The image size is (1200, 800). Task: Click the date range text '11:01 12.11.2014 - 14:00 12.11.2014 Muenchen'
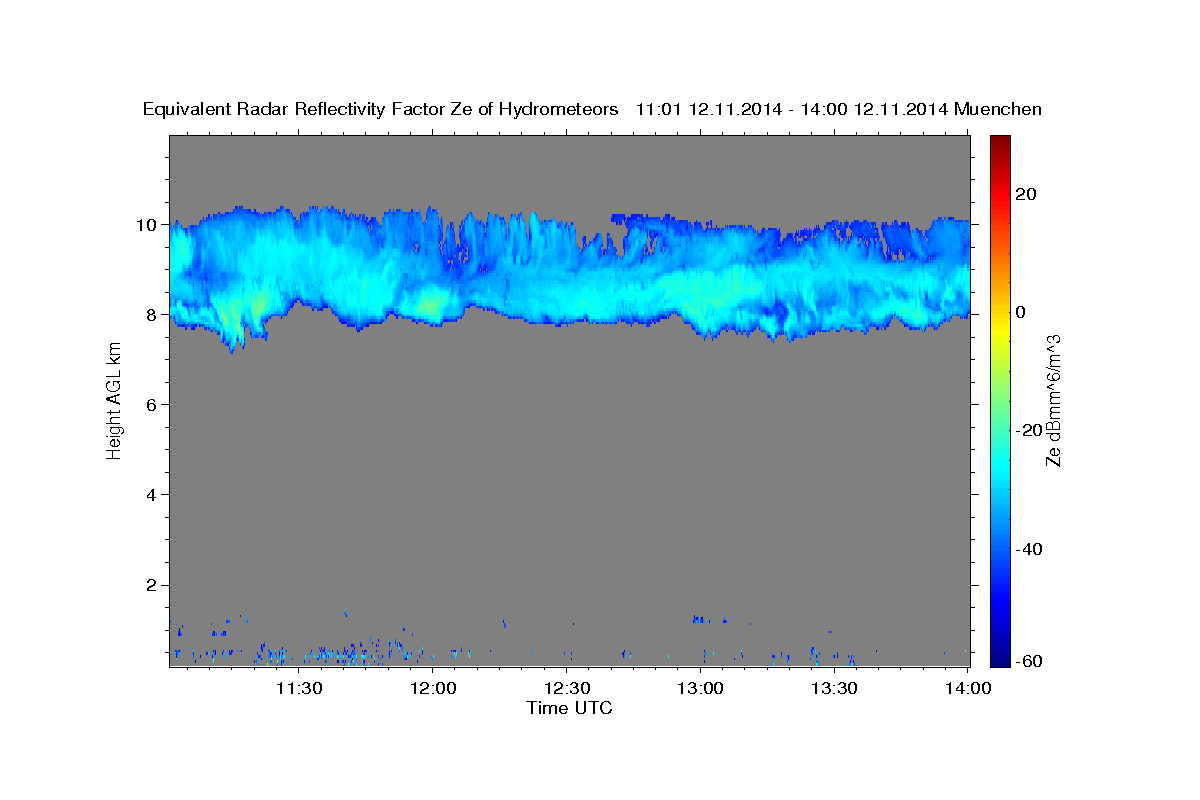pos(839,110)
